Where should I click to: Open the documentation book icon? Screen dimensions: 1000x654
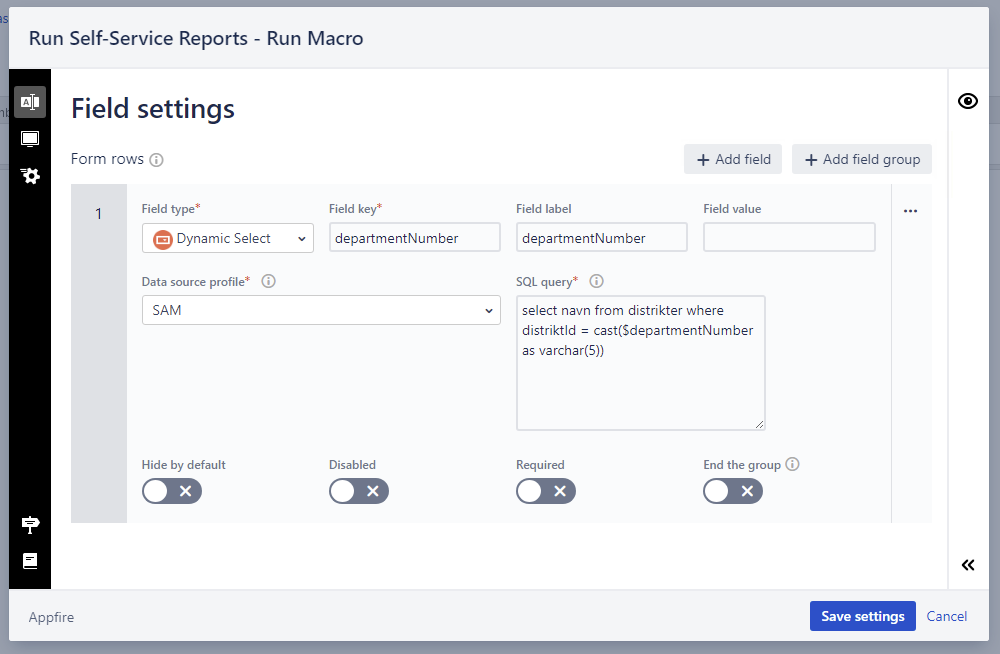point(30,561)
